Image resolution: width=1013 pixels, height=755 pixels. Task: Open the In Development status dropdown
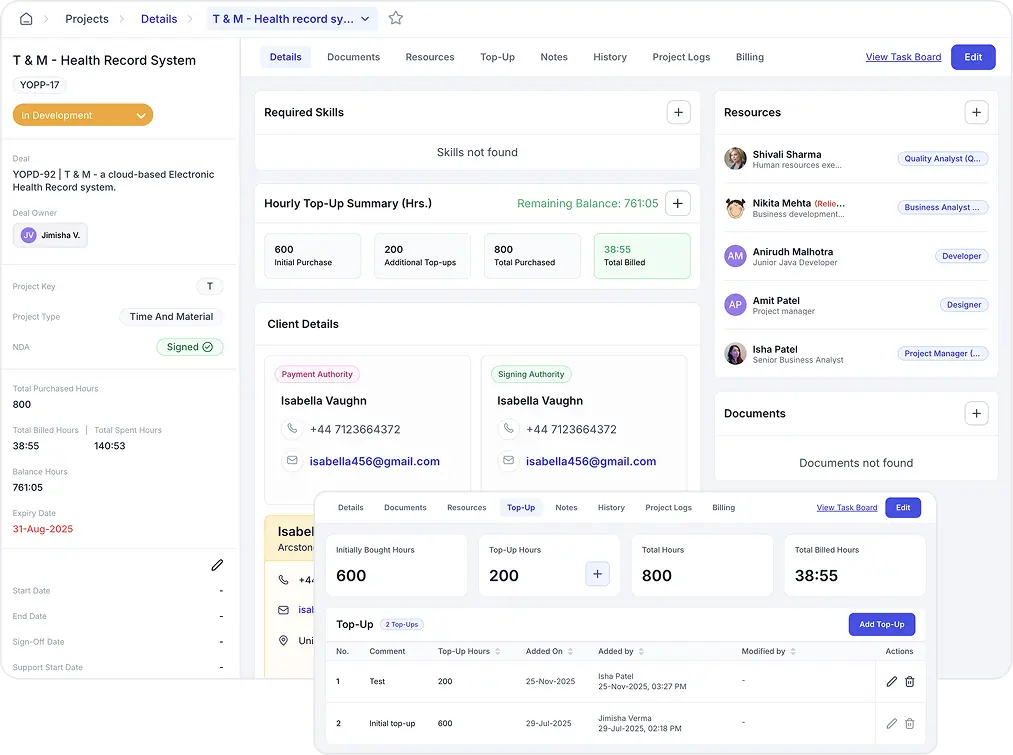coord(83,115)
